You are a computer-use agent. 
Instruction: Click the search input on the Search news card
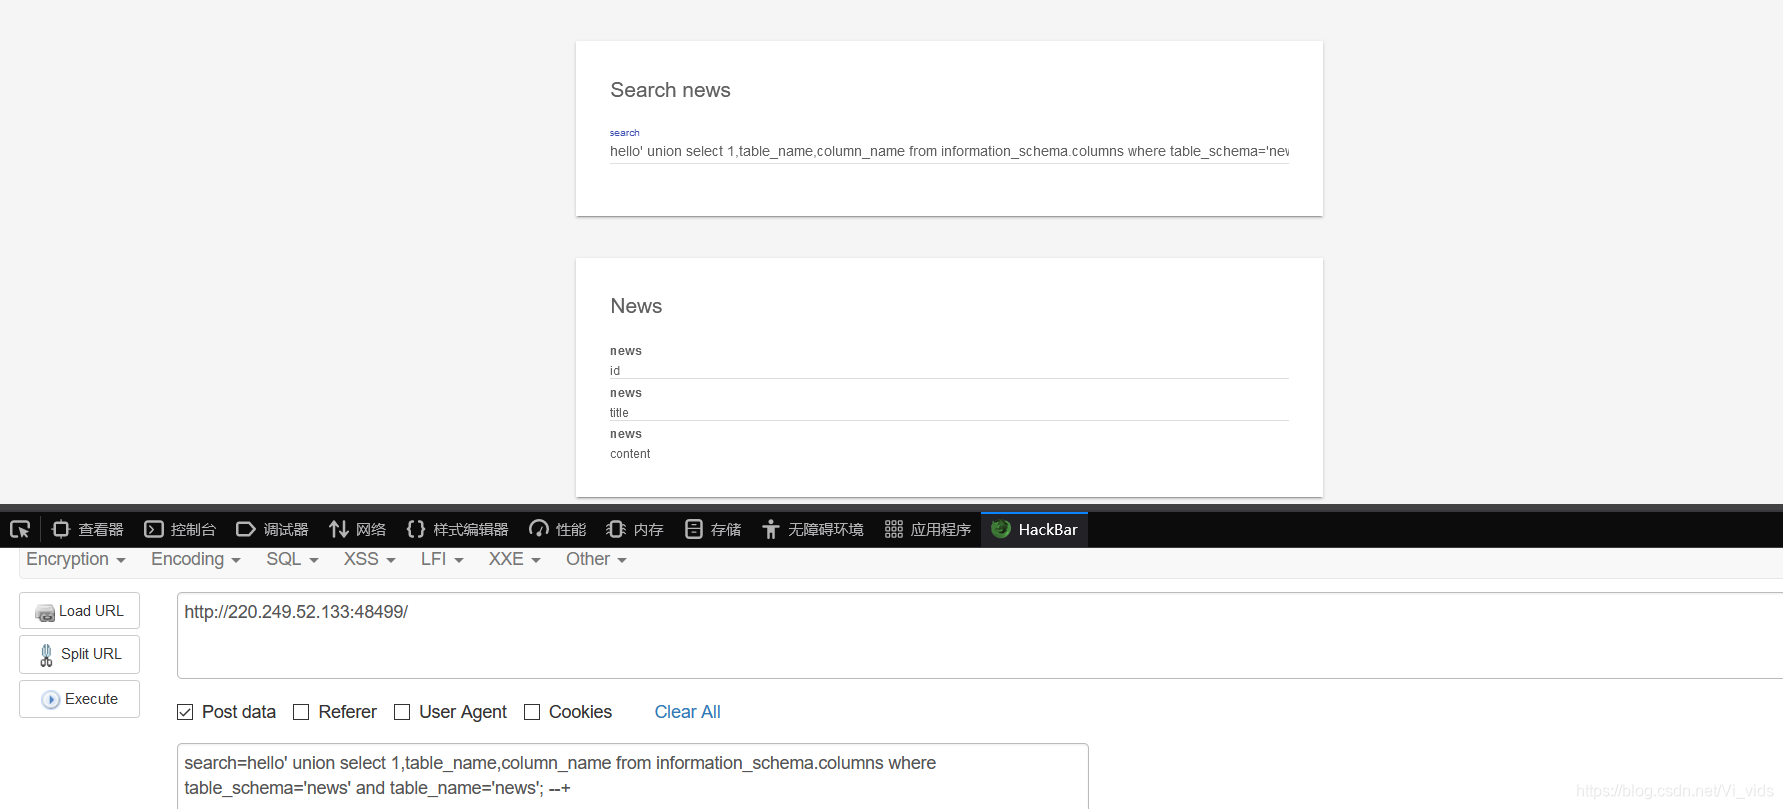pos(949,151)
